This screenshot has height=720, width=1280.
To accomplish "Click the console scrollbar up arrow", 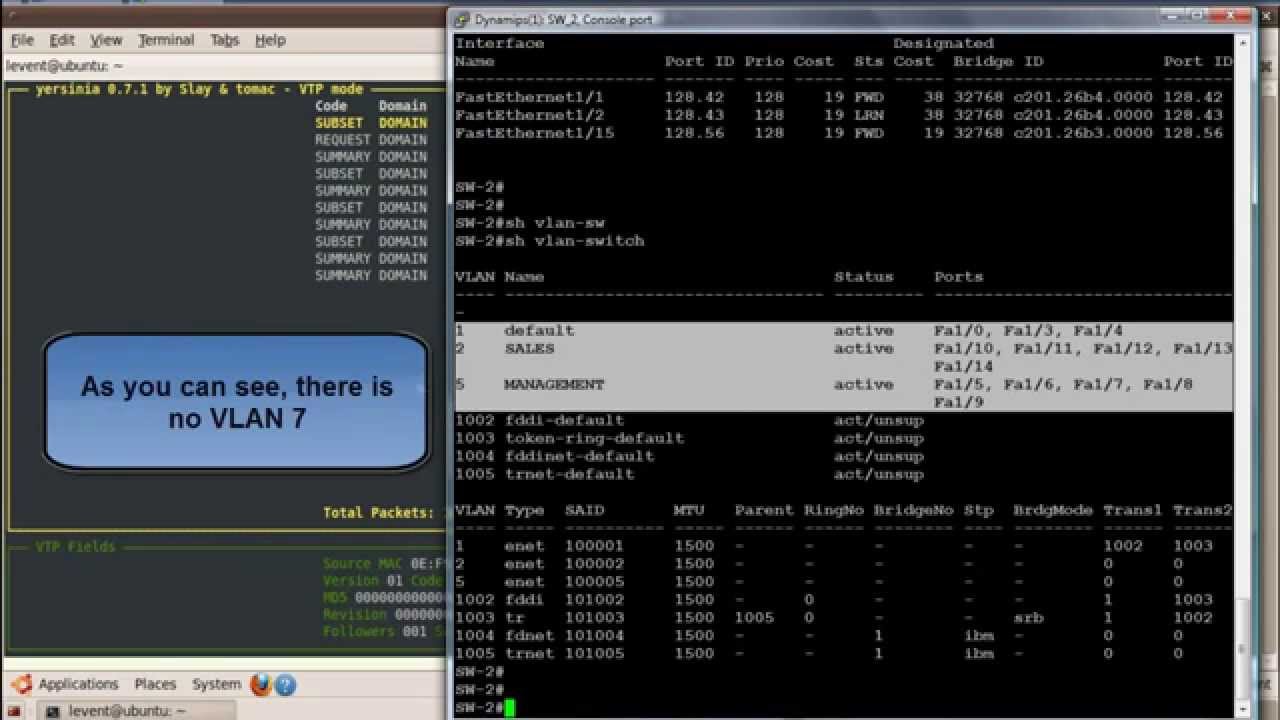I will [1243, 43].
